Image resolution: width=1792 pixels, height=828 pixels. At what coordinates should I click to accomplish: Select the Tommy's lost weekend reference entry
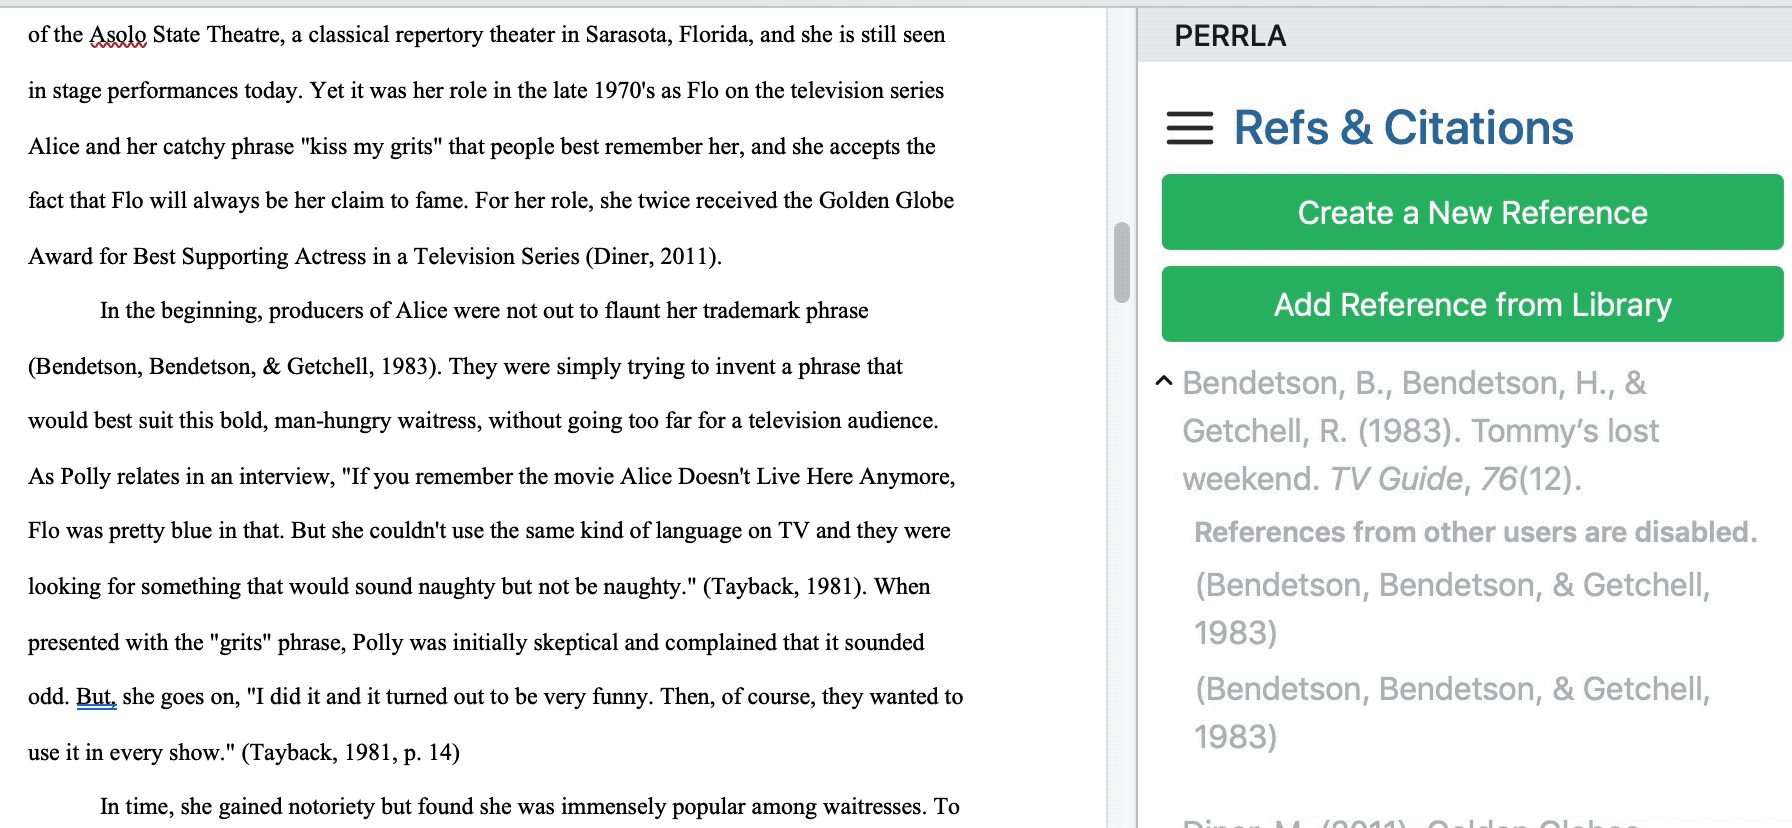pyautogui.click(x=1419, y=431)
